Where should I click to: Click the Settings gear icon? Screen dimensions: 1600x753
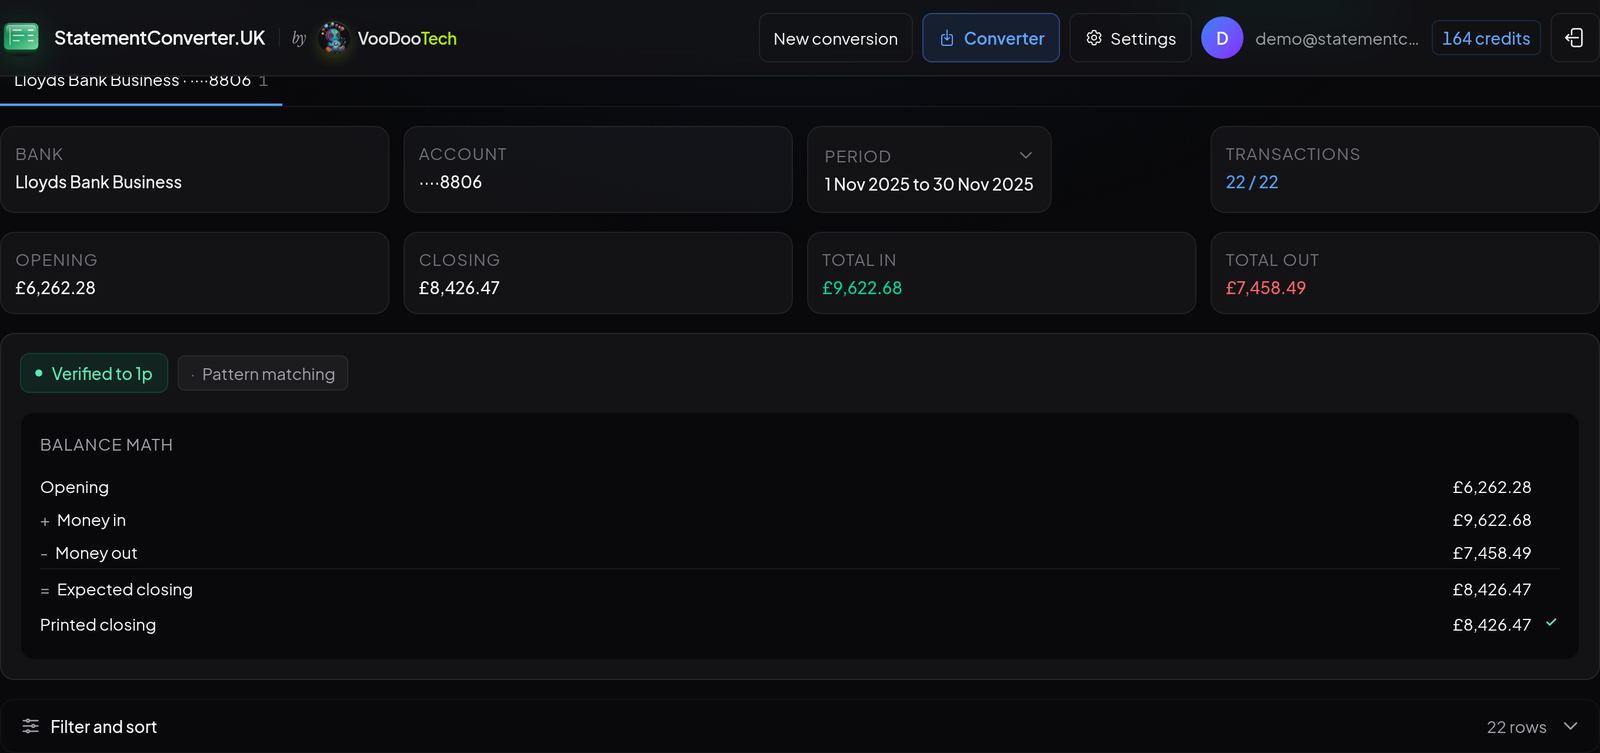1094,38
